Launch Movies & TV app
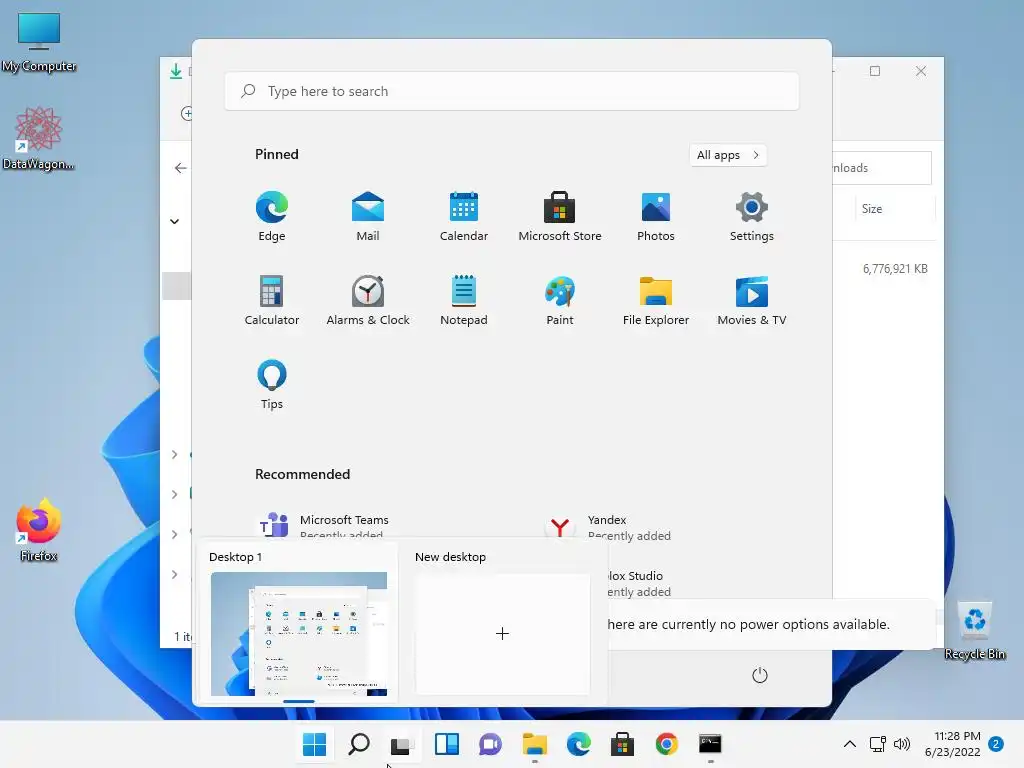The width and height of the screenshot is (1024, 768). tap(752, 300)
